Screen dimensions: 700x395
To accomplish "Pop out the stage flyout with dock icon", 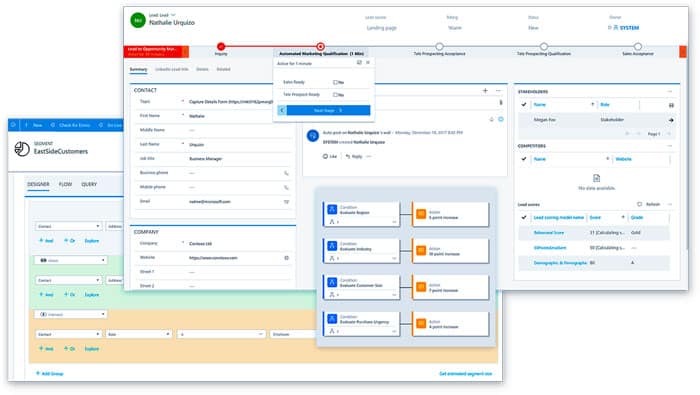I will point(359,63).
